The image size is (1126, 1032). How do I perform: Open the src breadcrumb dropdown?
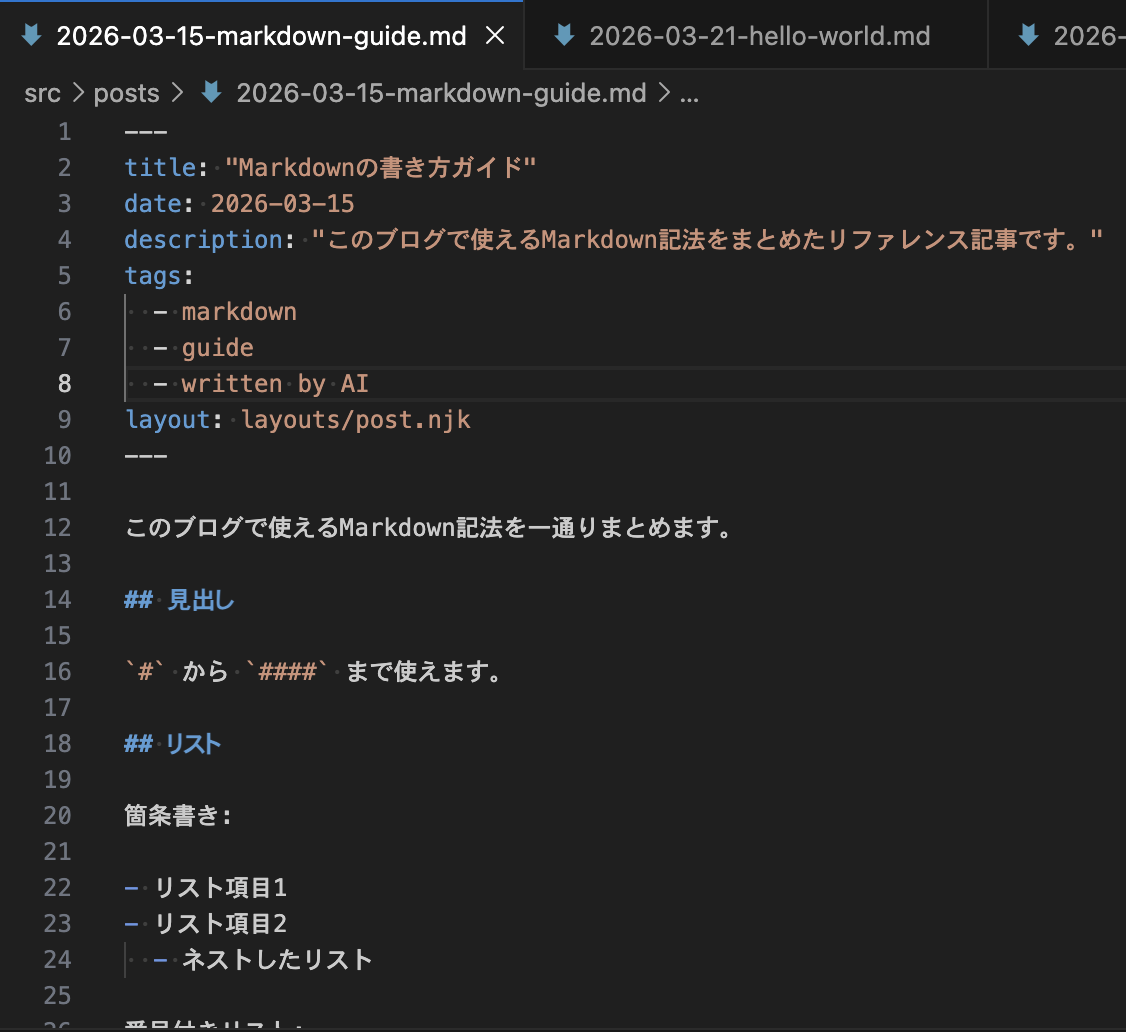pyautogui.click(x=42, y=92)
